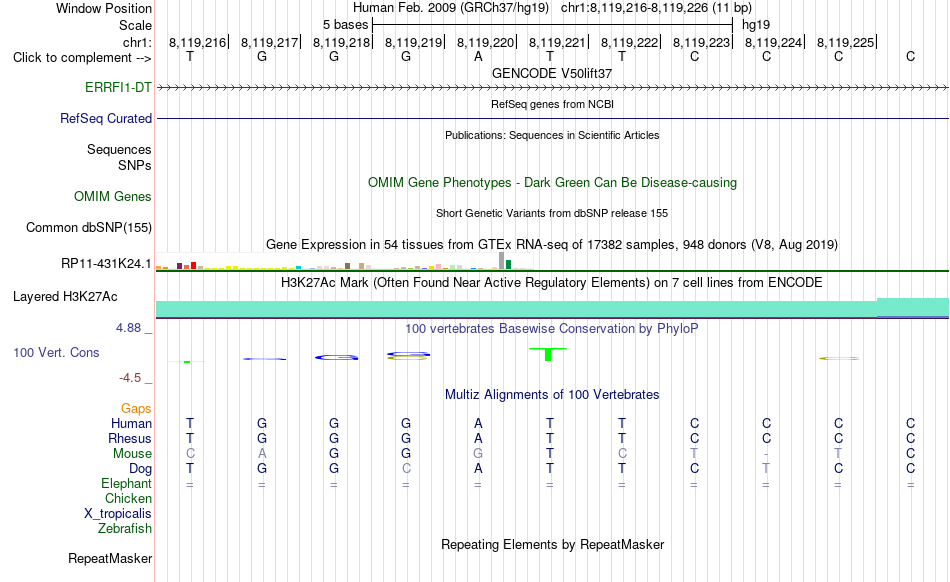Click the hg19 assembly label near scale bar
950x582 pixels.
tap(756, 25)
